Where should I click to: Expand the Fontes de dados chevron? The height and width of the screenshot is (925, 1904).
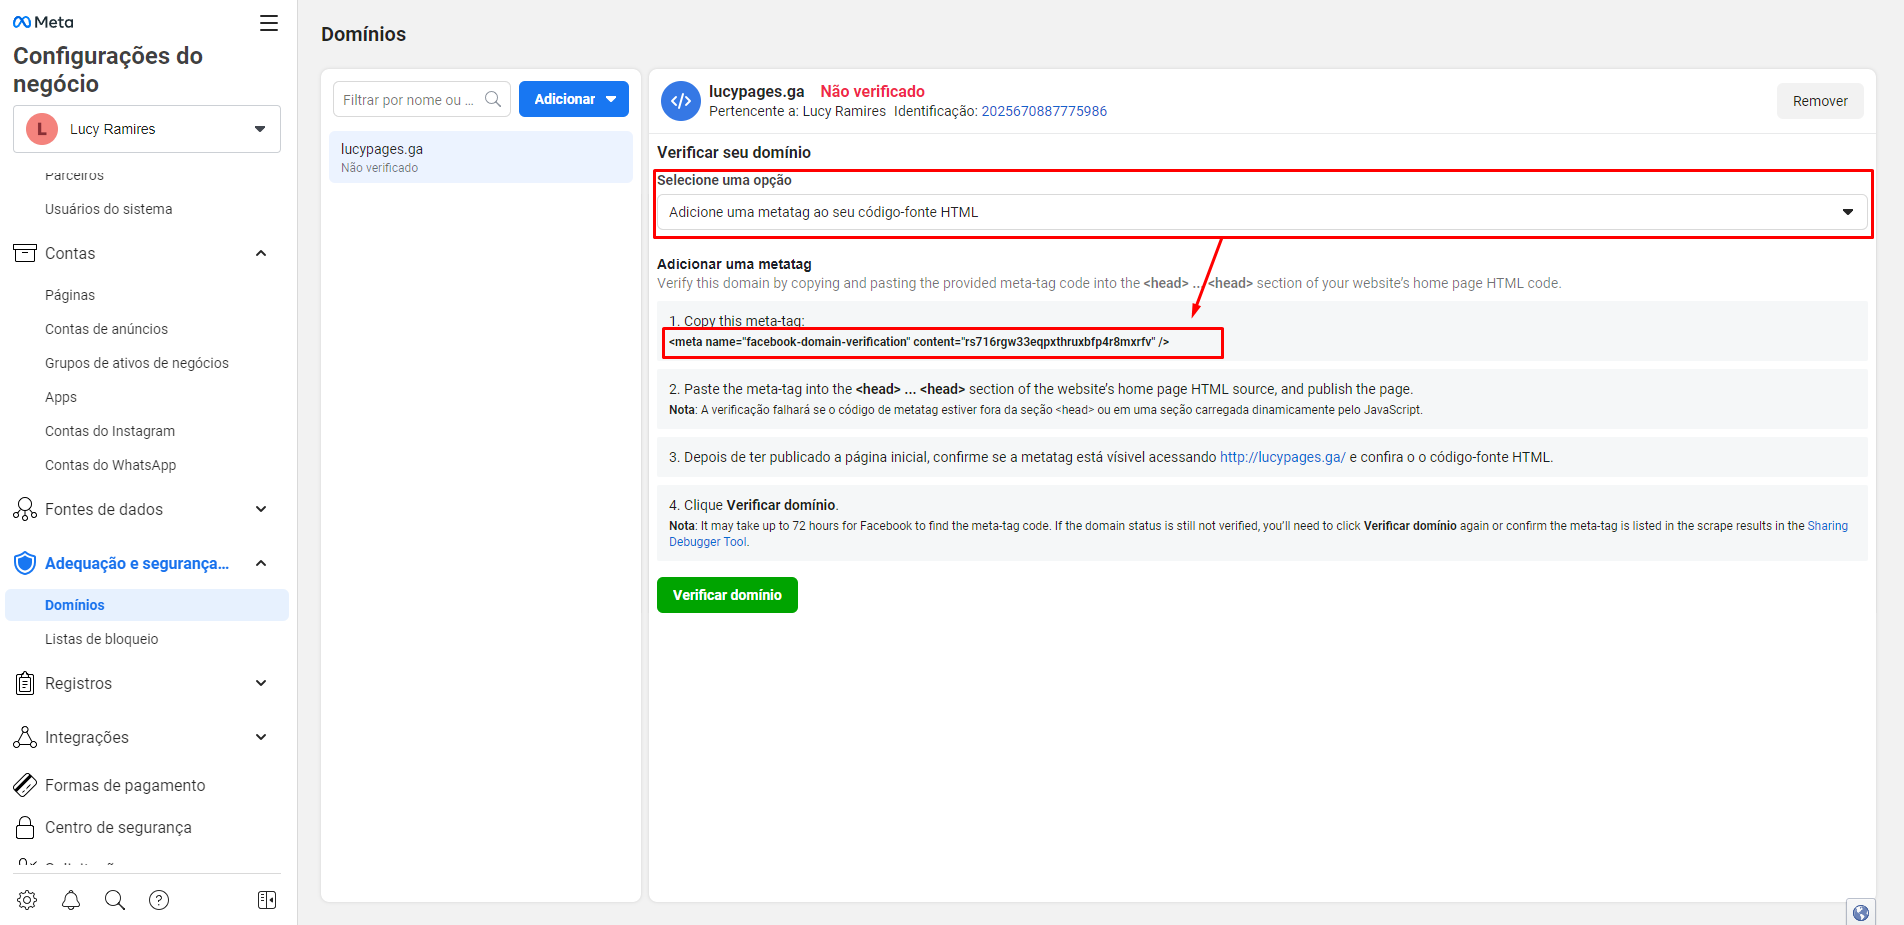coord(261,509)
